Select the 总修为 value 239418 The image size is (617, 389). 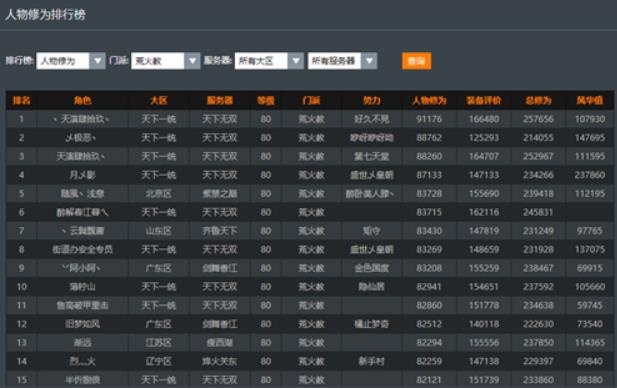point(538,194)
